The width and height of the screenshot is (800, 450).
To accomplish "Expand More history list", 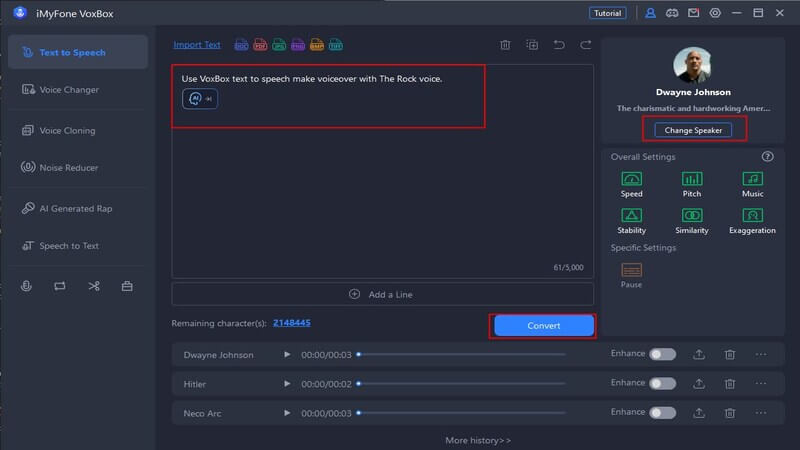I will [478, 440].
